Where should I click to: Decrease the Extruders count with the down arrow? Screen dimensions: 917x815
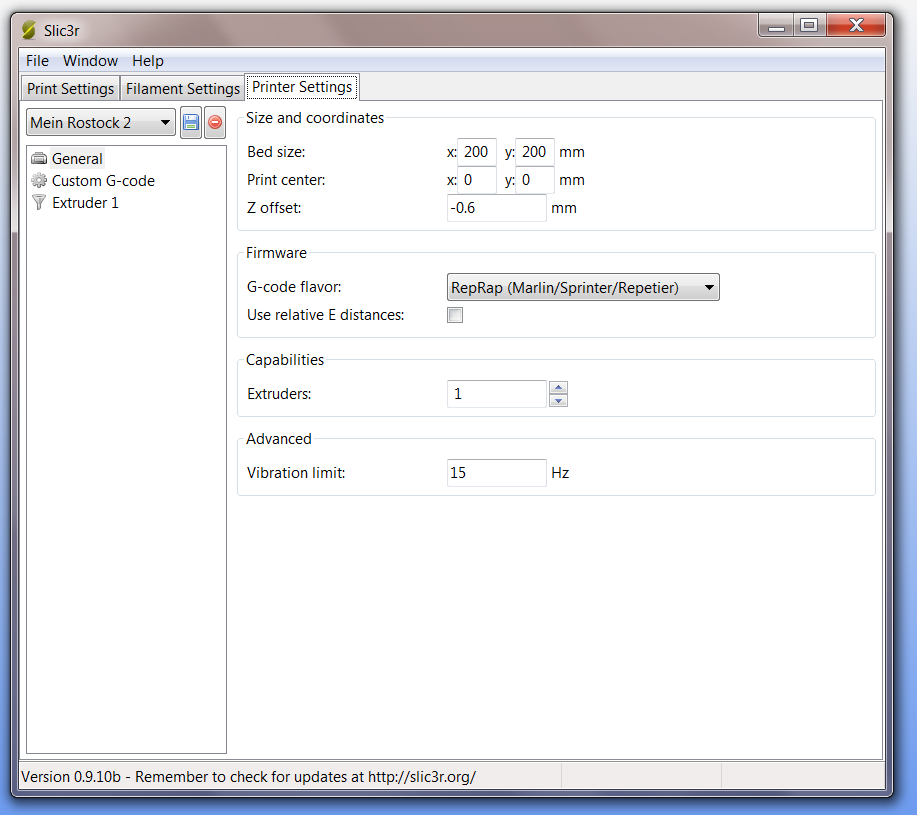558,399
